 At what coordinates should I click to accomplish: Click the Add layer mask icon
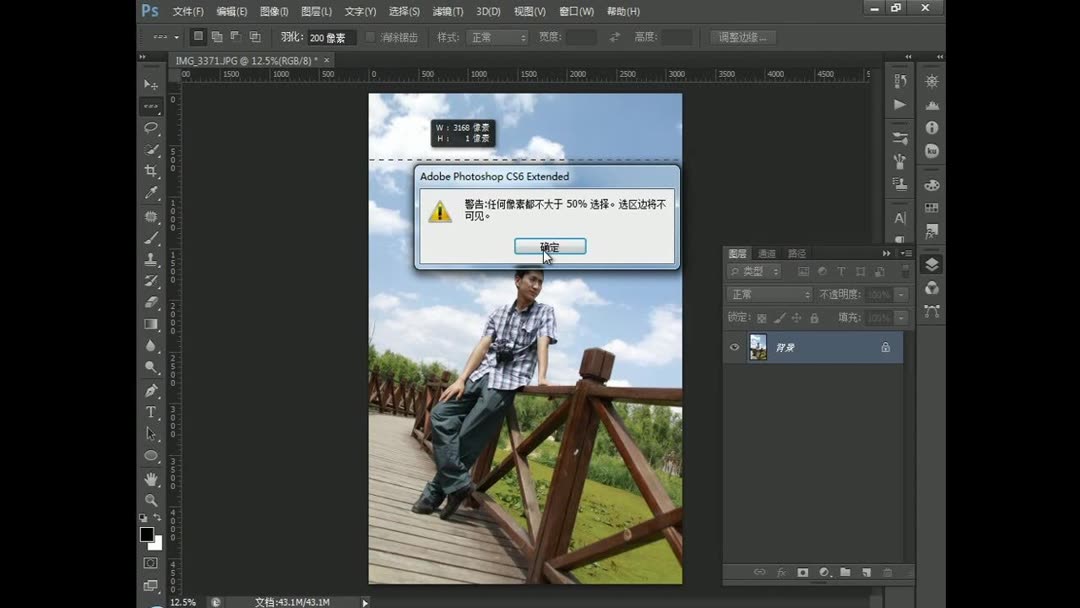point(803,572)
